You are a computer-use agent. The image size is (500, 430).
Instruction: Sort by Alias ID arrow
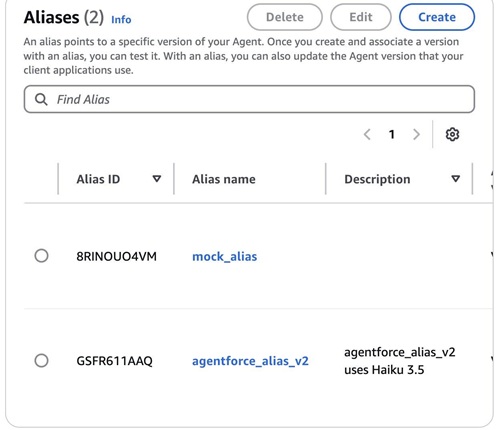157,179
